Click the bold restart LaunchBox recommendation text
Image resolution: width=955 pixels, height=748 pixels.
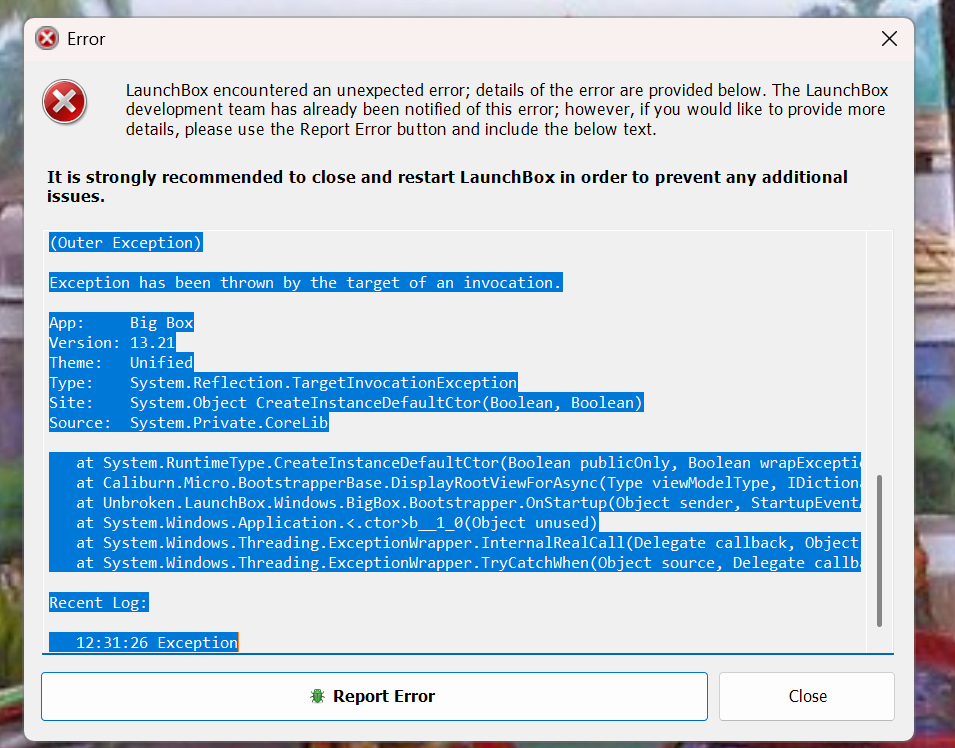click(447, 186)
